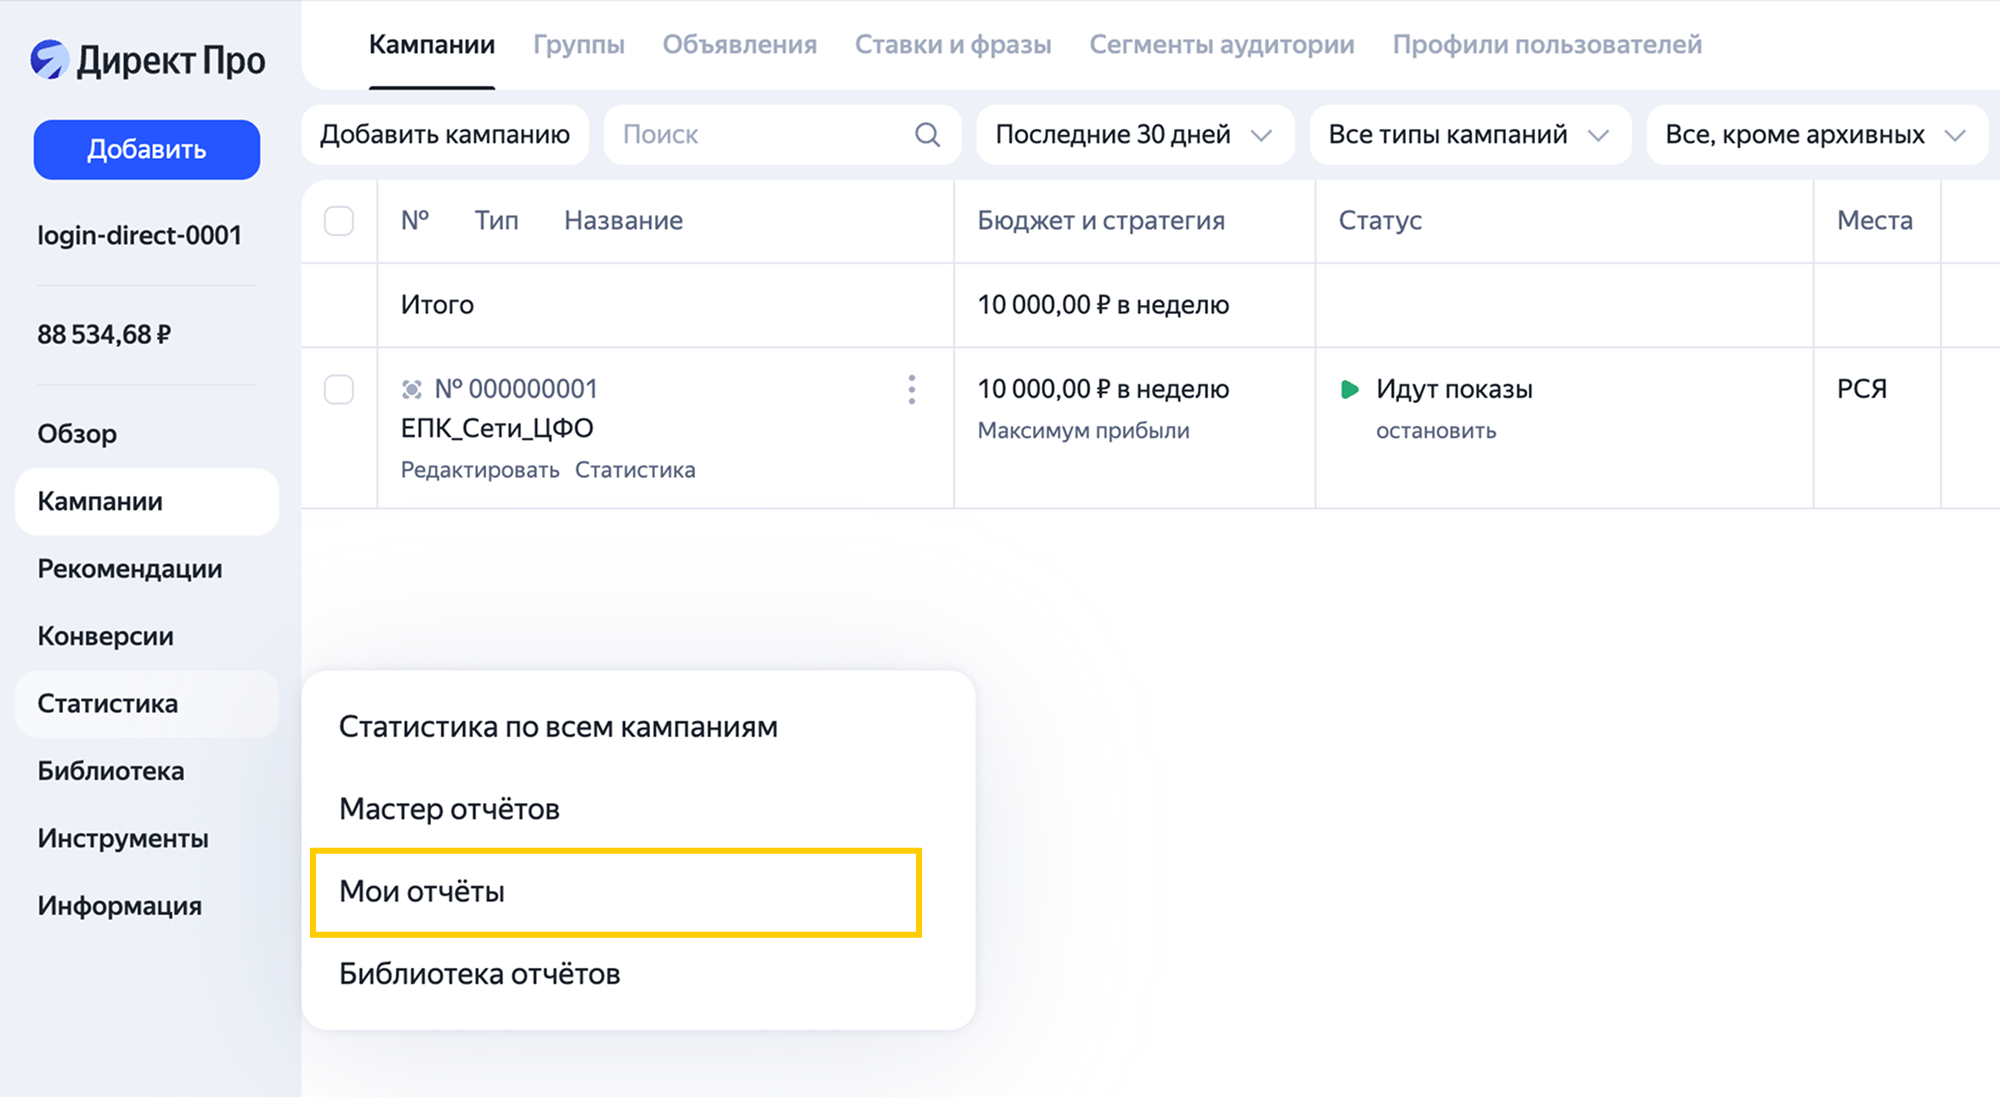Open the Все, кроме архивных status dropdown
Viewport: 2000px width, 1098px height.
coord(1817,135)
